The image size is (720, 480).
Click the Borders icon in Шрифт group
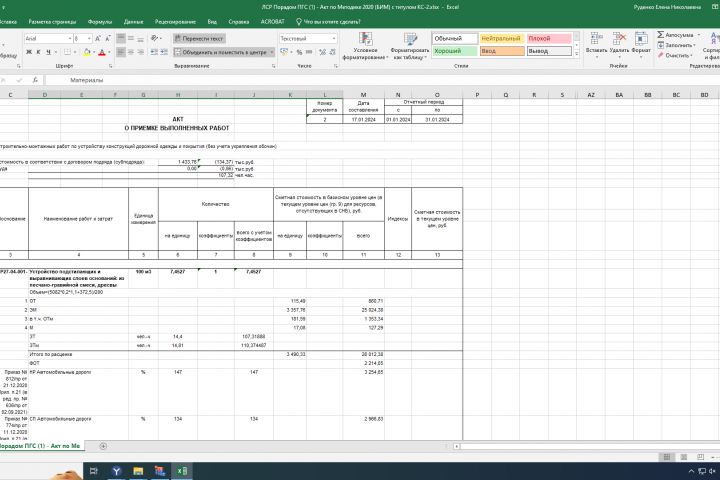68,52
